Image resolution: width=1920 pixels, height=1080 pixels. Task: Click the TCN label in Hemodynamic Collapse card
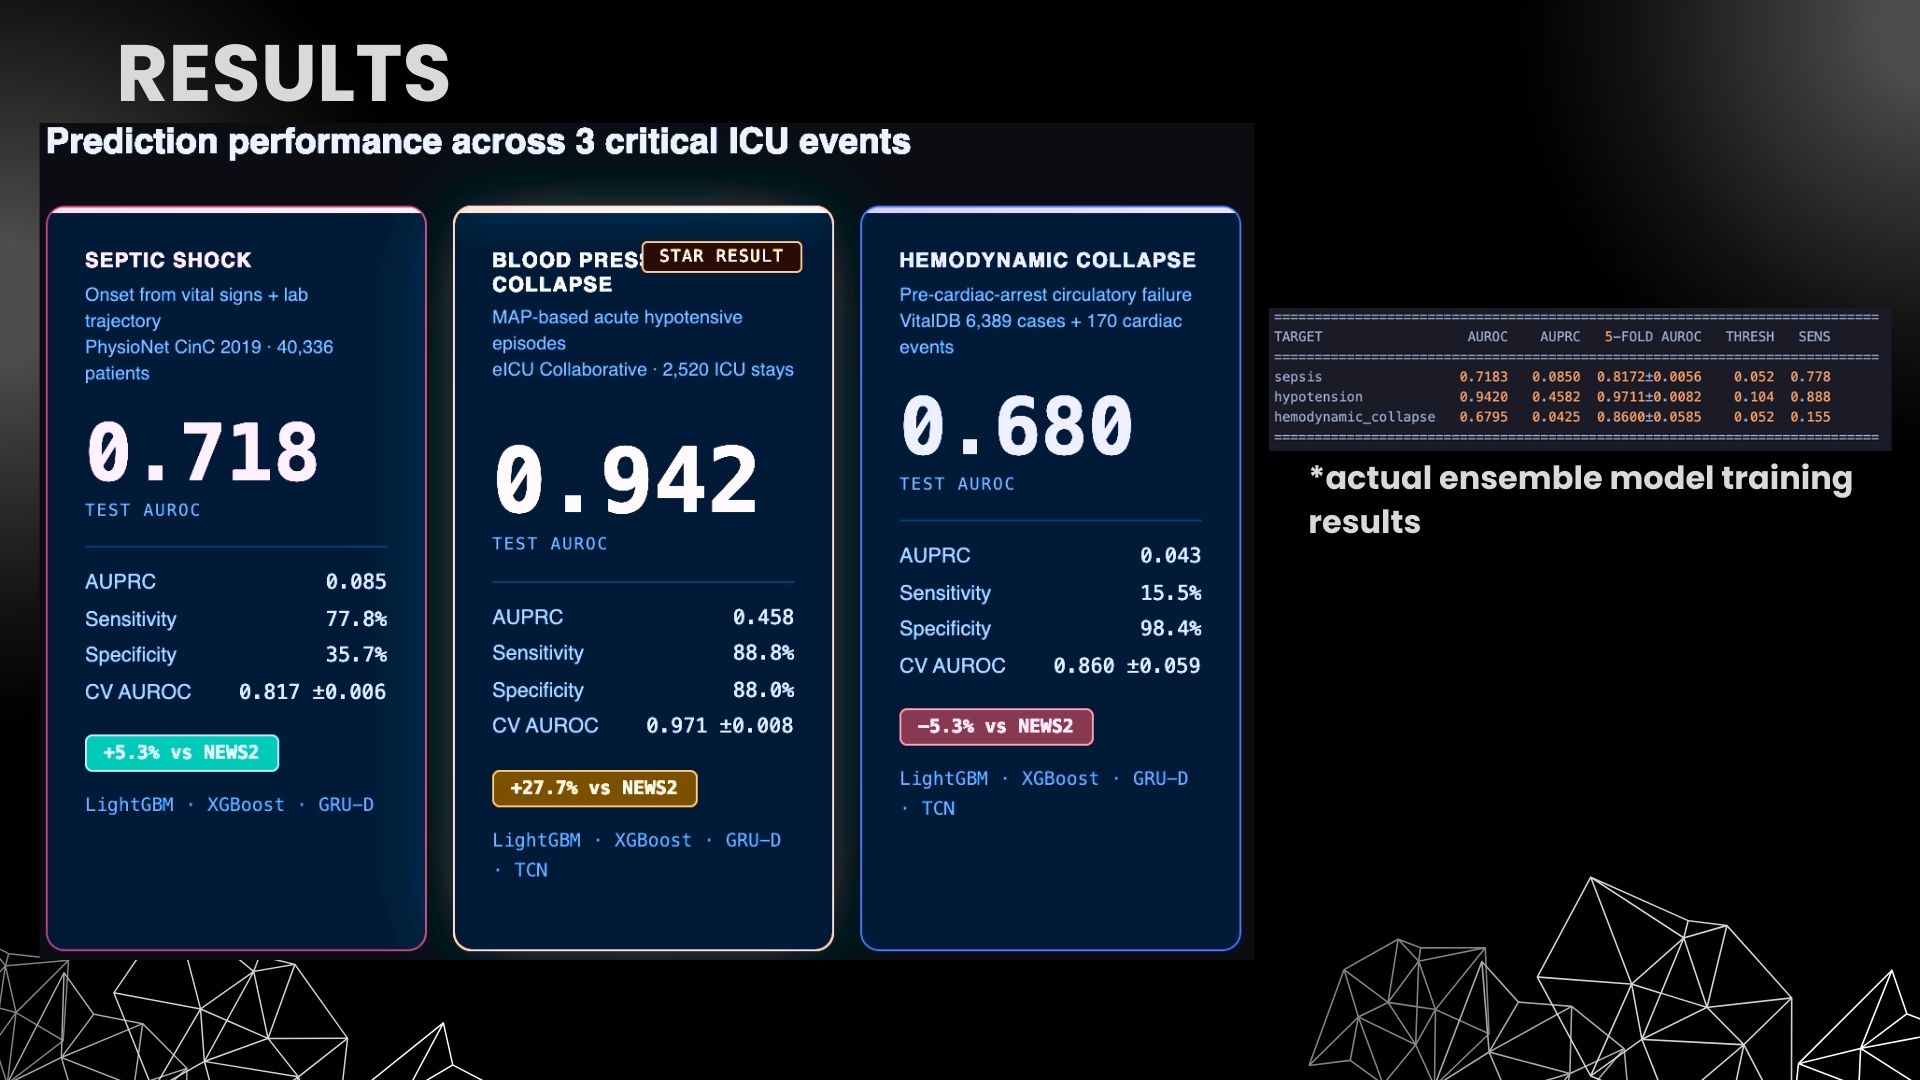click(x=937, y=809)
